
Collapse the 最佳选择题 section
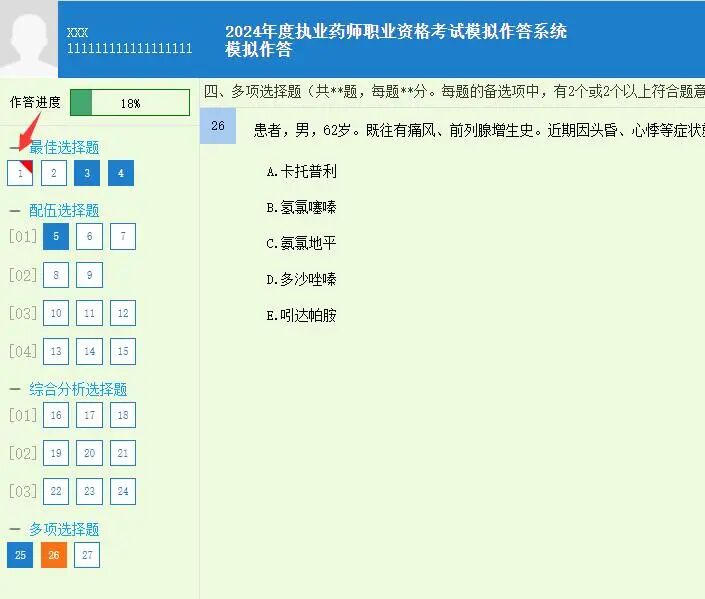(x=15, y=148)
